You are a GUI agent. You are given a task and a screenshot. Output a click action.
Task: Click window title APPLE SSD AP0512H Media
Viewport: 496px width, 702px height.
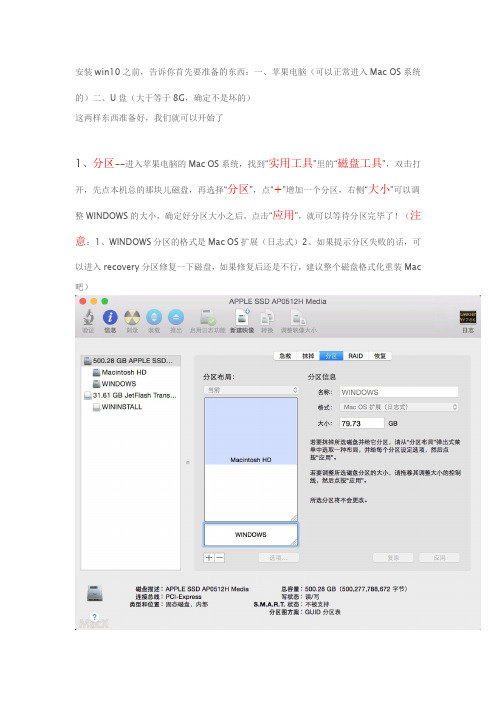click(x=278, y=301)
